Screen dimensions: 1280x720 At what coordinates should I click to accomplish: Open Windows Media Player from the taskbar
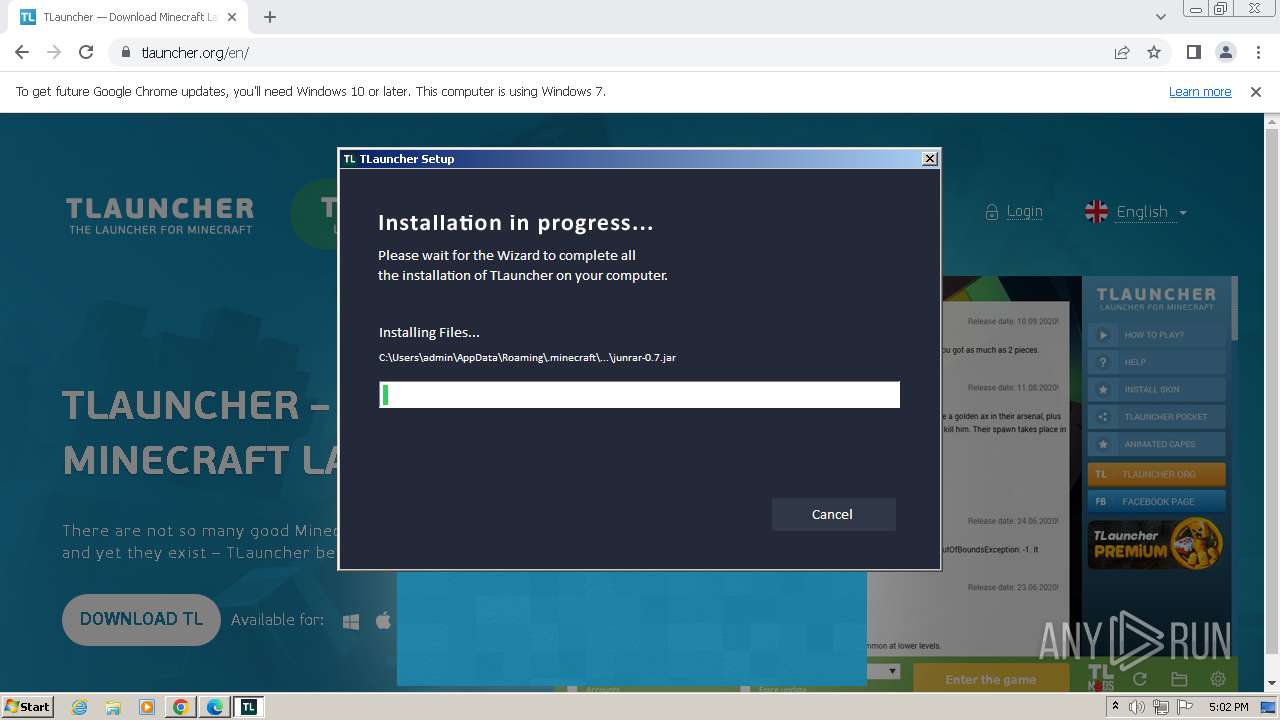coord(147,707)
